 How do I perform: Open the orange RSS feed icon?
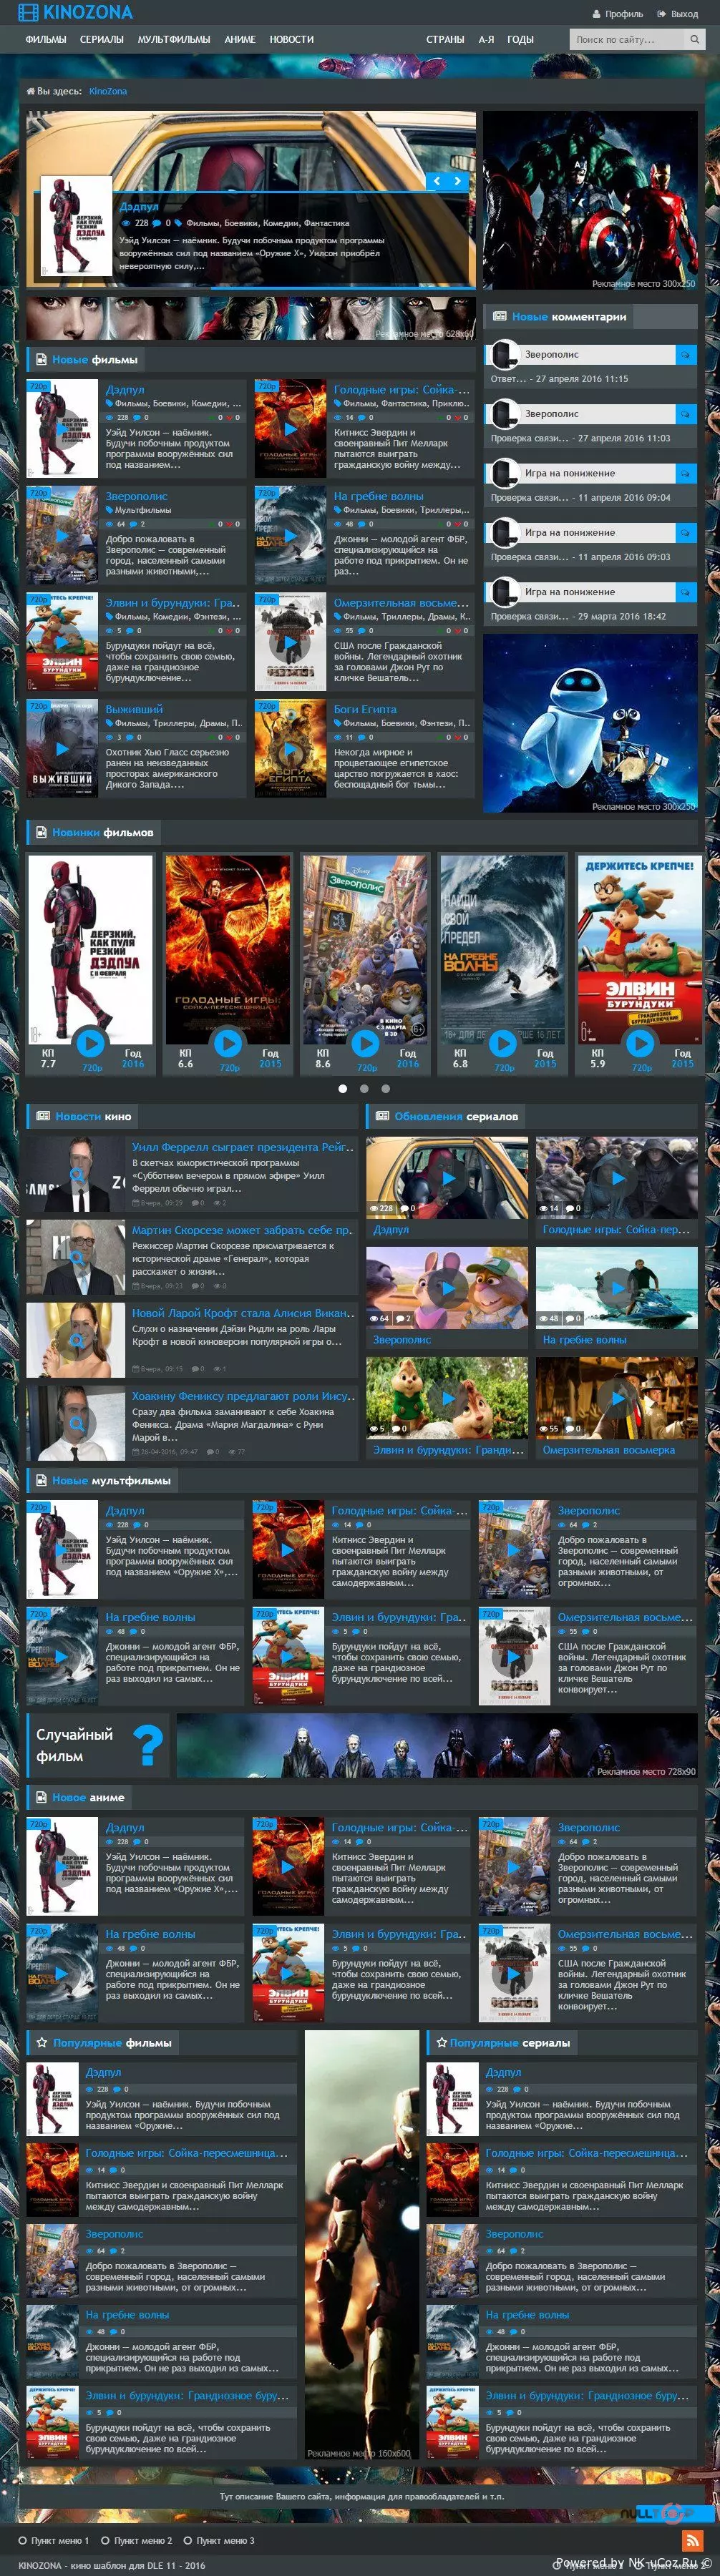point(692,2540)
